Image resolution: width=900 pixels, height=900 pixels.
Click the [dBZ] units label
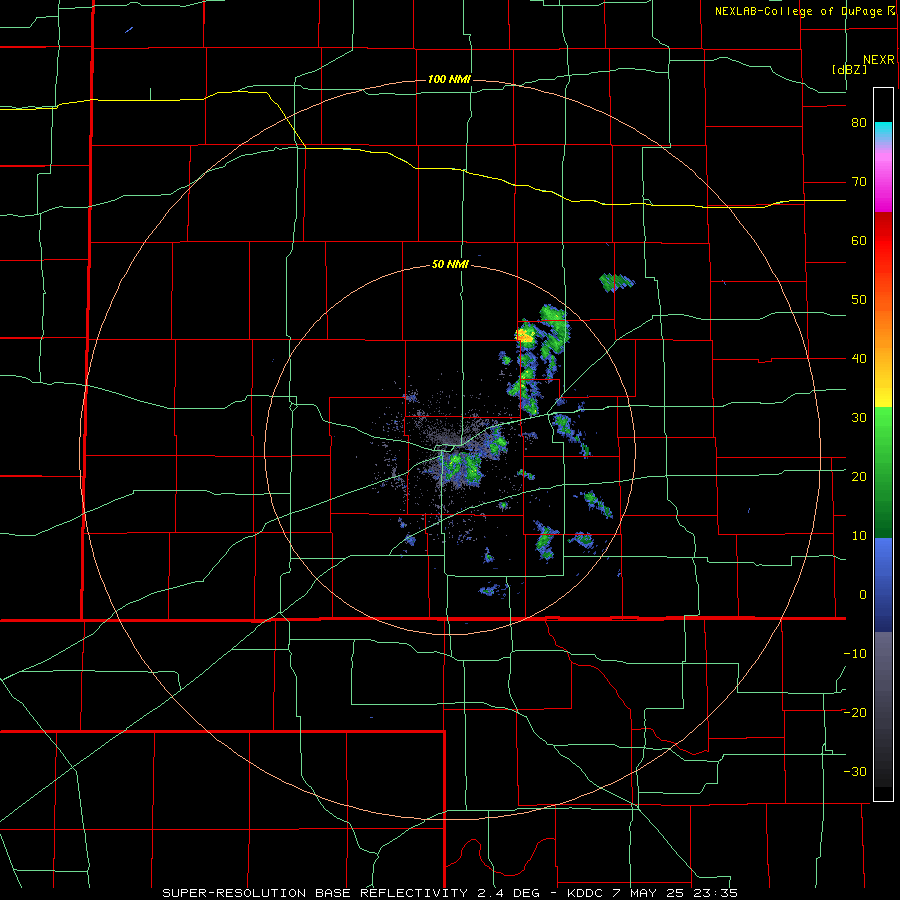[x=849, y=69]
